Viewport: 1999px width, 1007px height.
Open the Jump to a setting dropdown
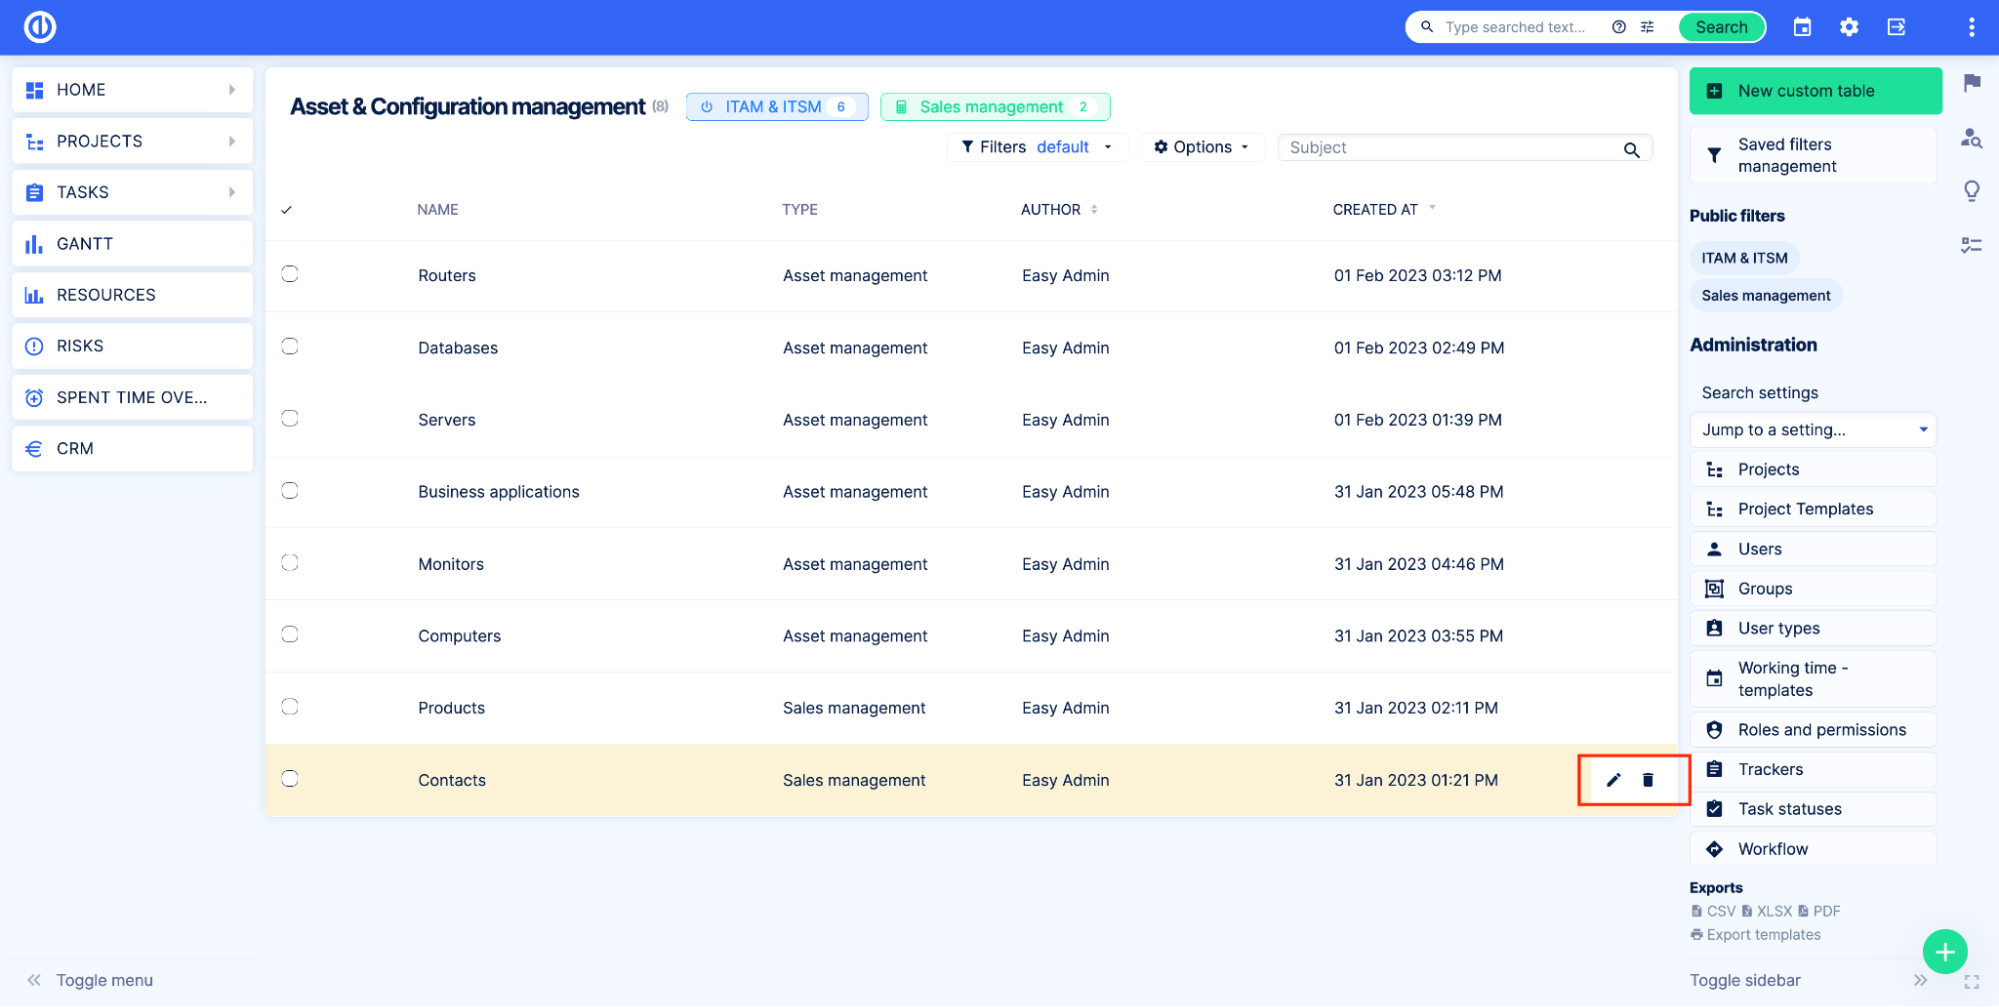point(1813,430)
